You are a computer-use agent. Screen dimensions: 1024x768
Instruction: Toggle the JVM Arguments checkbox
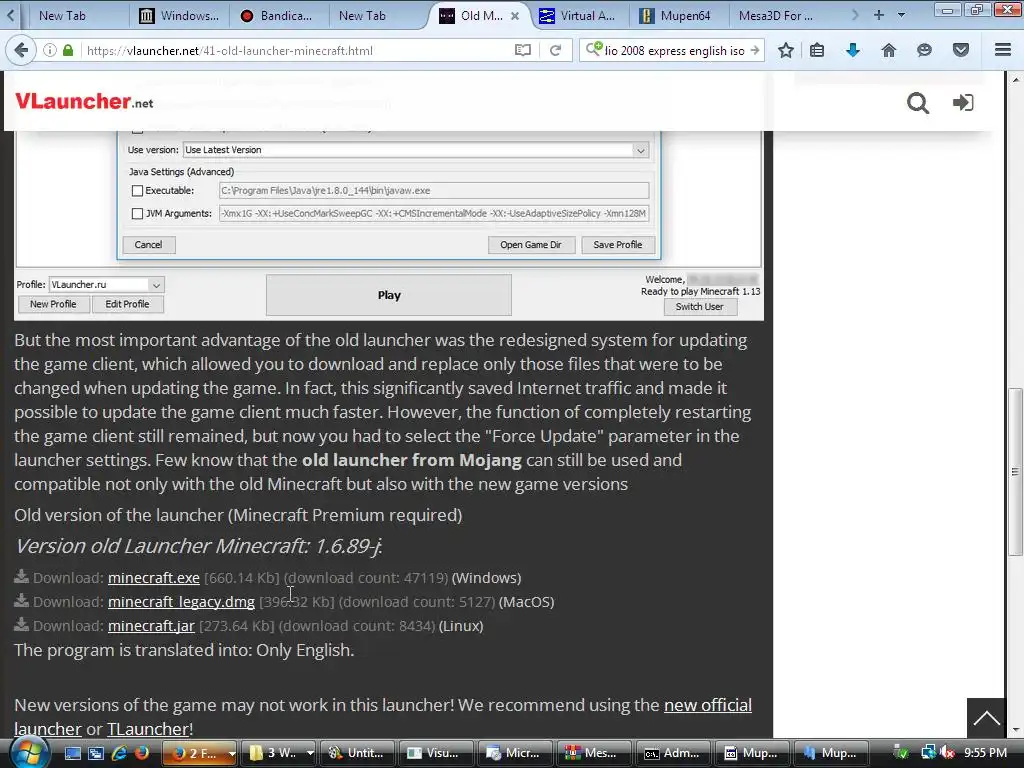pos(137,214)
